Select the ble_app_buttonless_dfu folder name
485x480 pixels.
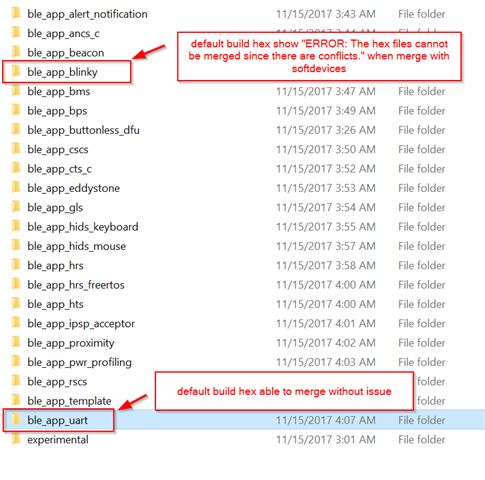[83, 130]
